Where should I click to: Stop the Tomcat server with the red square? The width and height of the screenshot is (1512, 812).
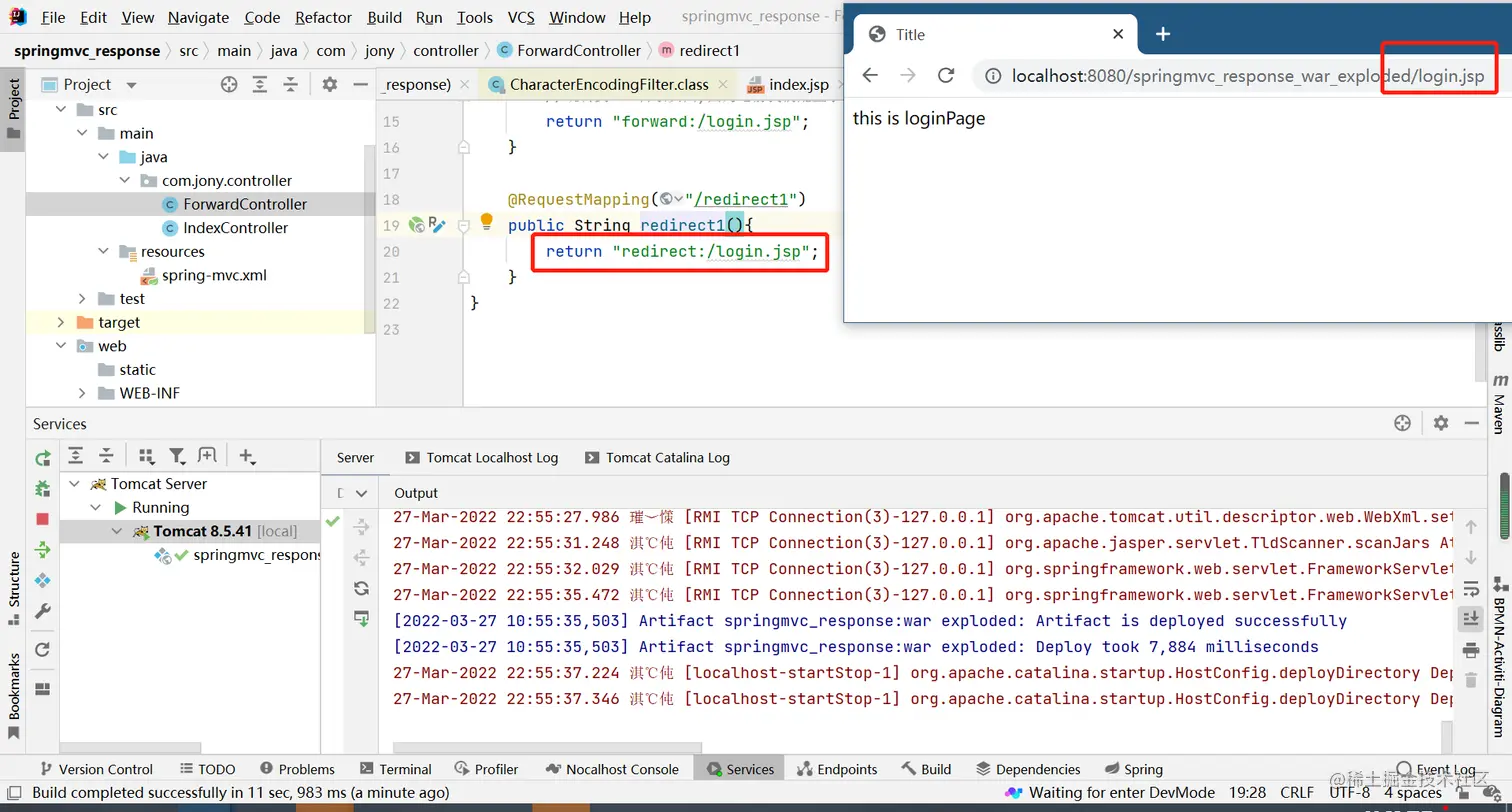coord(43,519)
